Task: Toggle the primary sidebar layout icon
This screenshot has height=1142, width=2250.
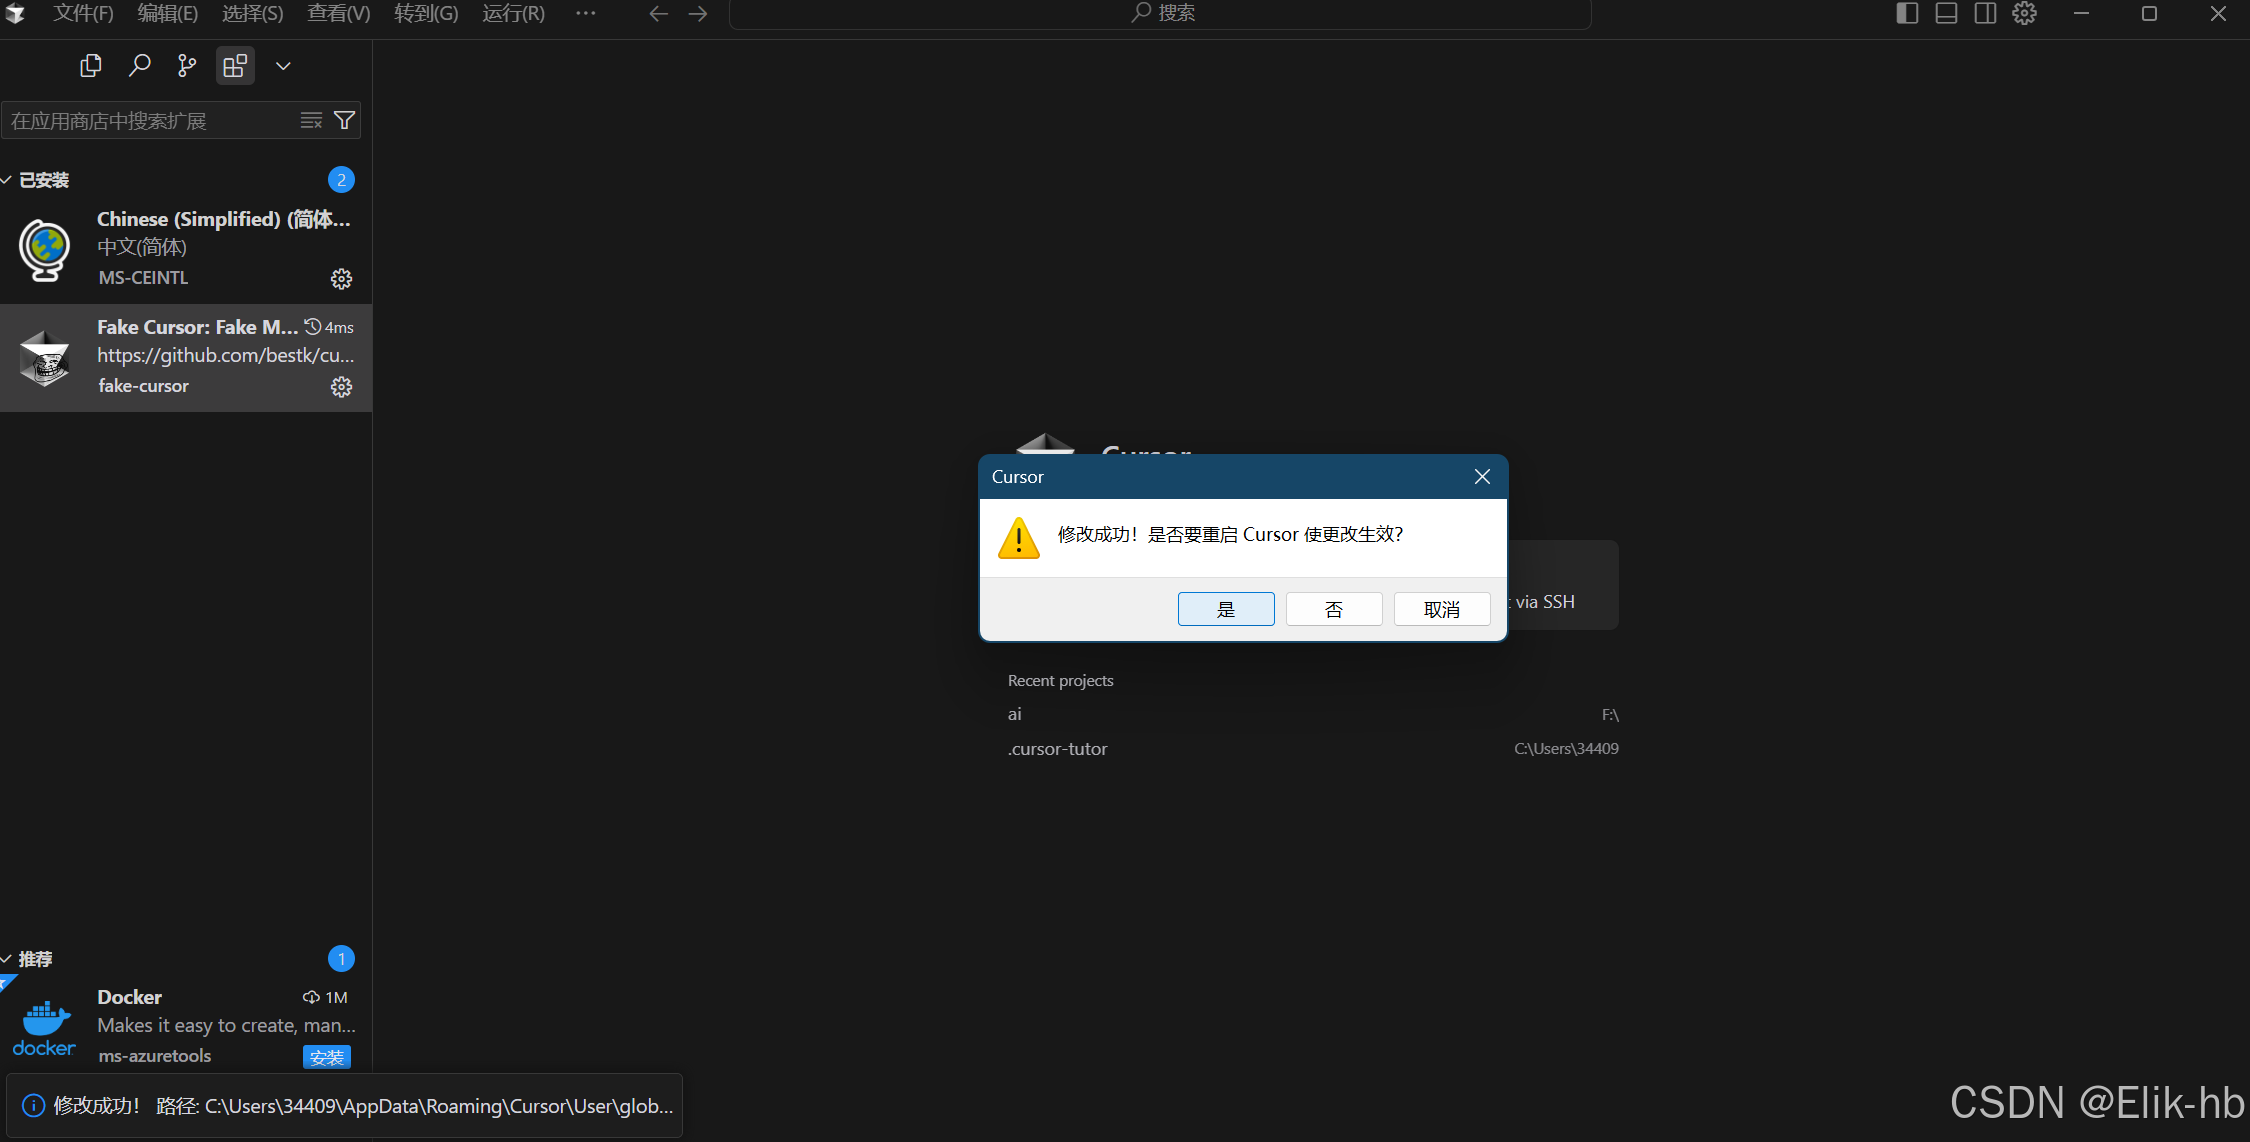Action: coord(1906,13)
